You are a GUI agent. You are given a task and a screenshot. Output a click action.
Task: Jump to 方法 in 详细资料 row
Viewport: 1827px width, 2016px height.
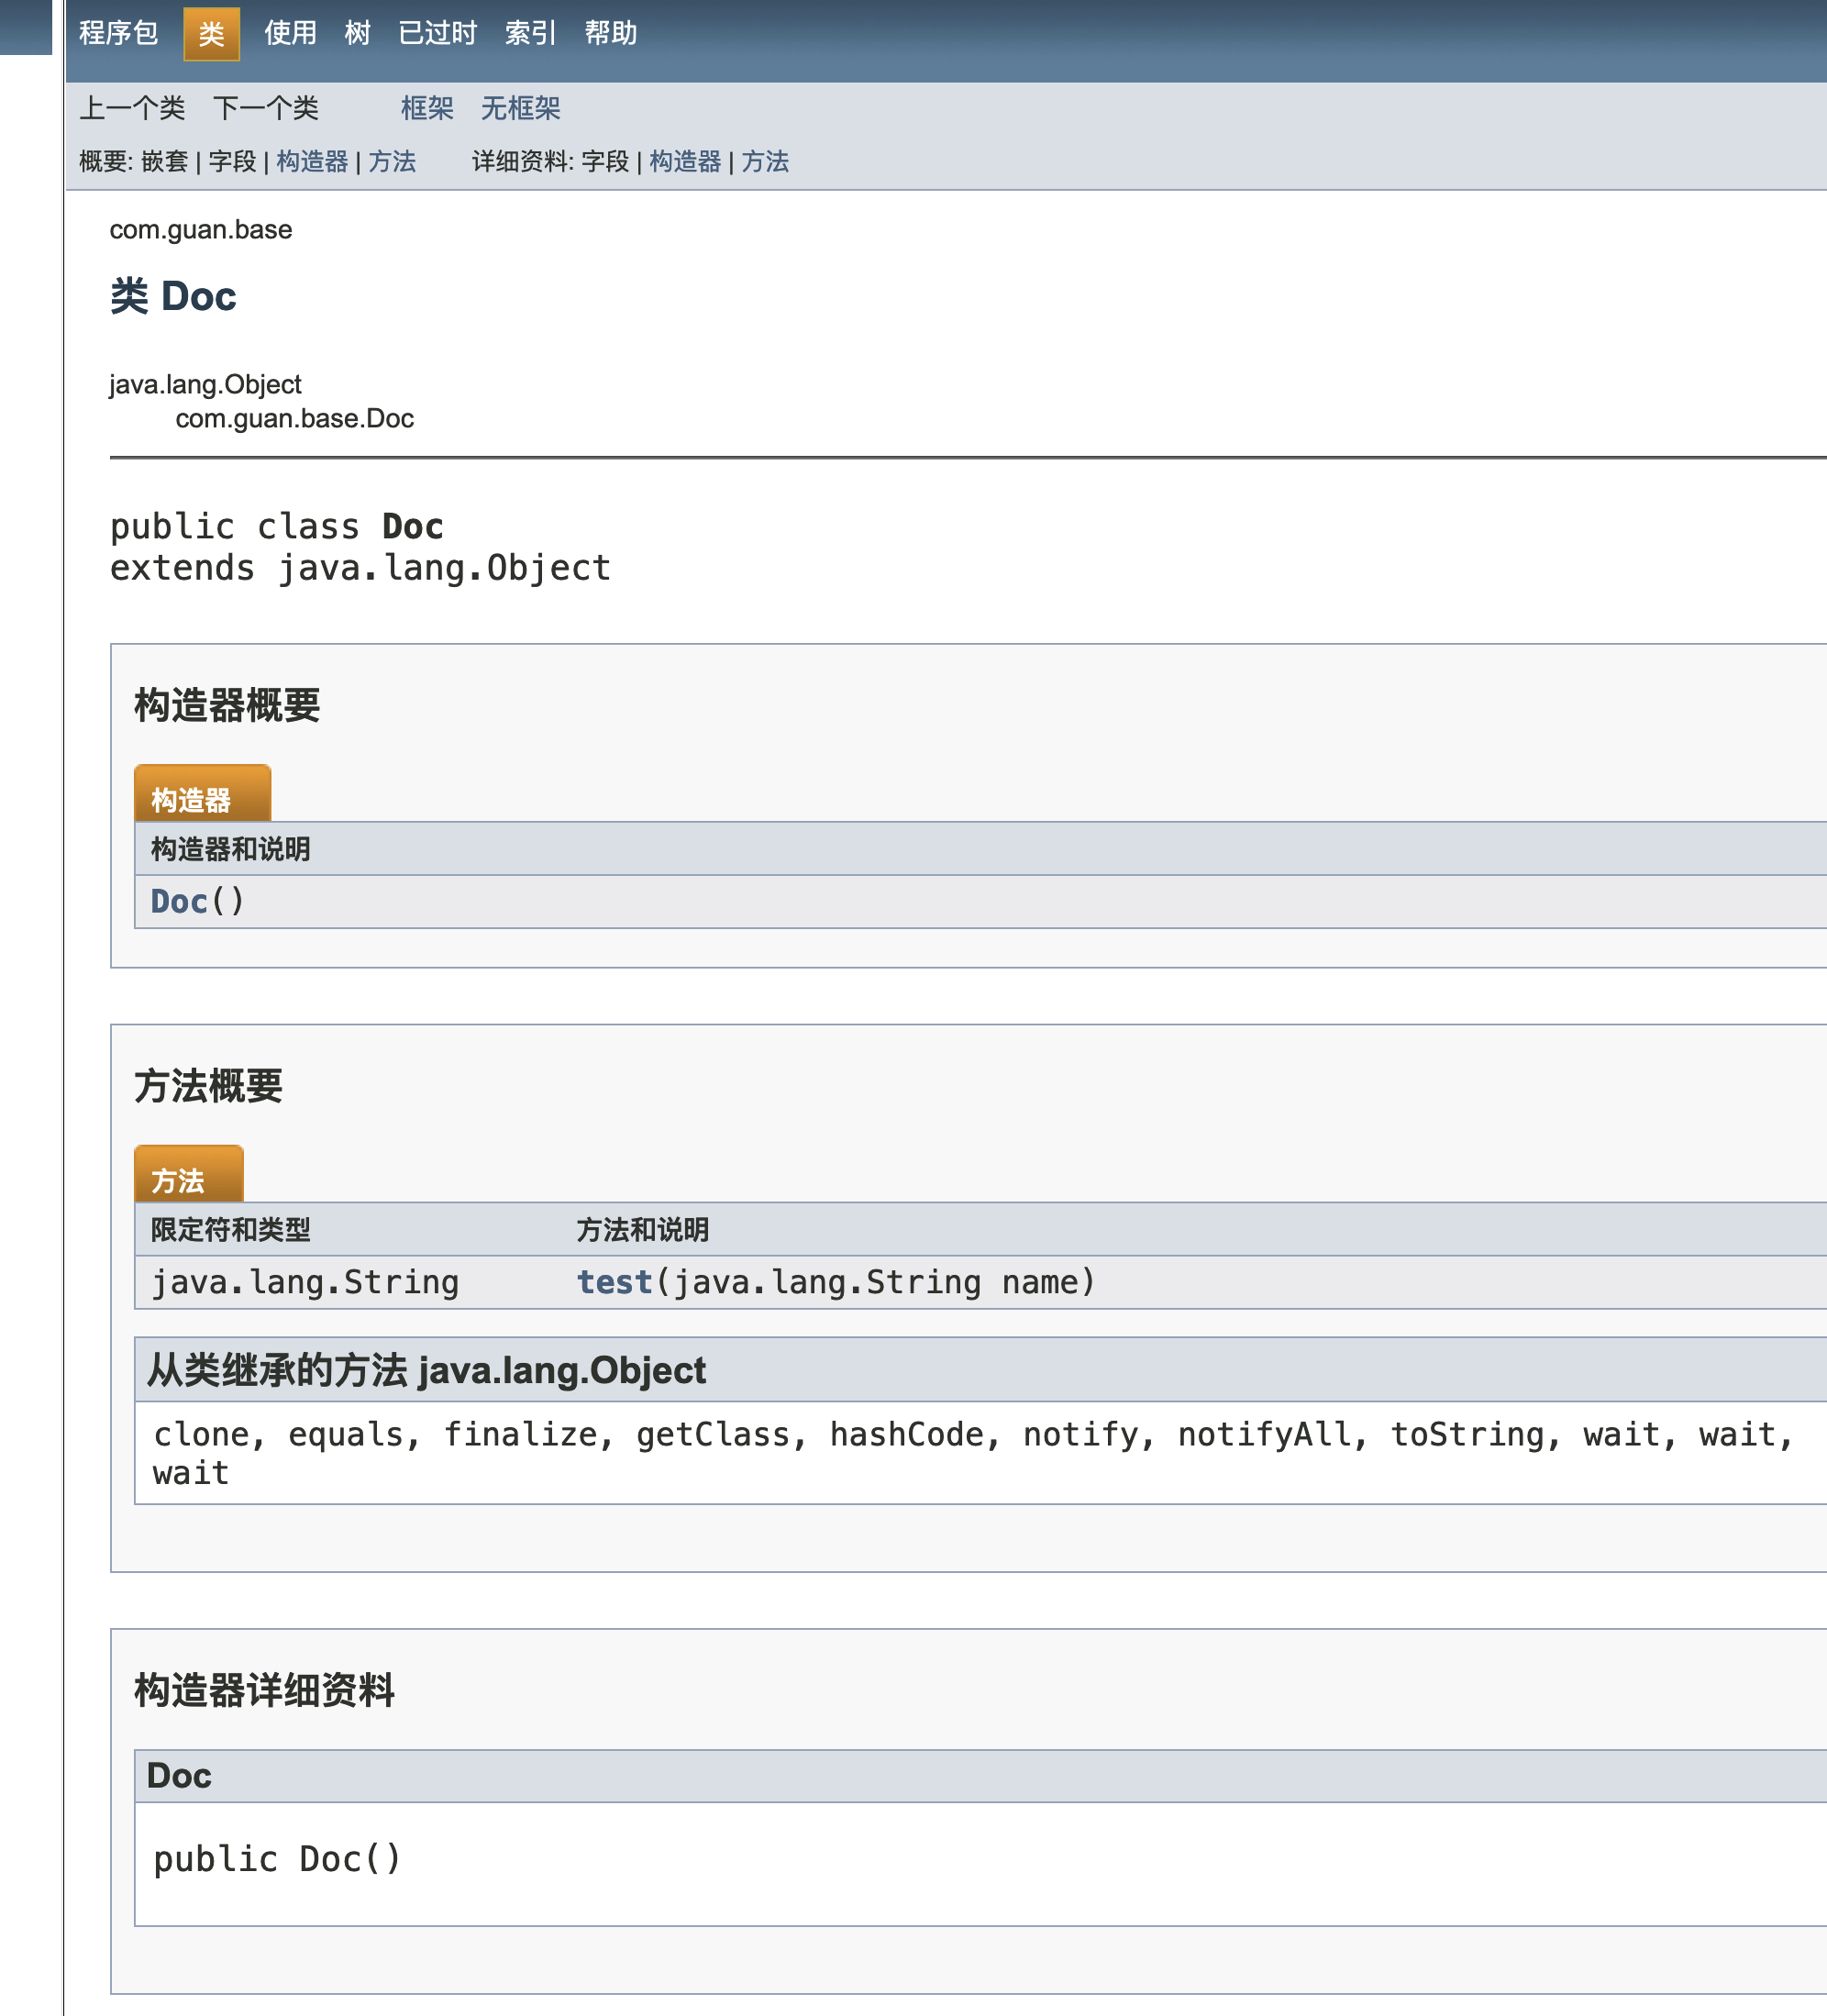pyautogui.click(x=765, y=162)
